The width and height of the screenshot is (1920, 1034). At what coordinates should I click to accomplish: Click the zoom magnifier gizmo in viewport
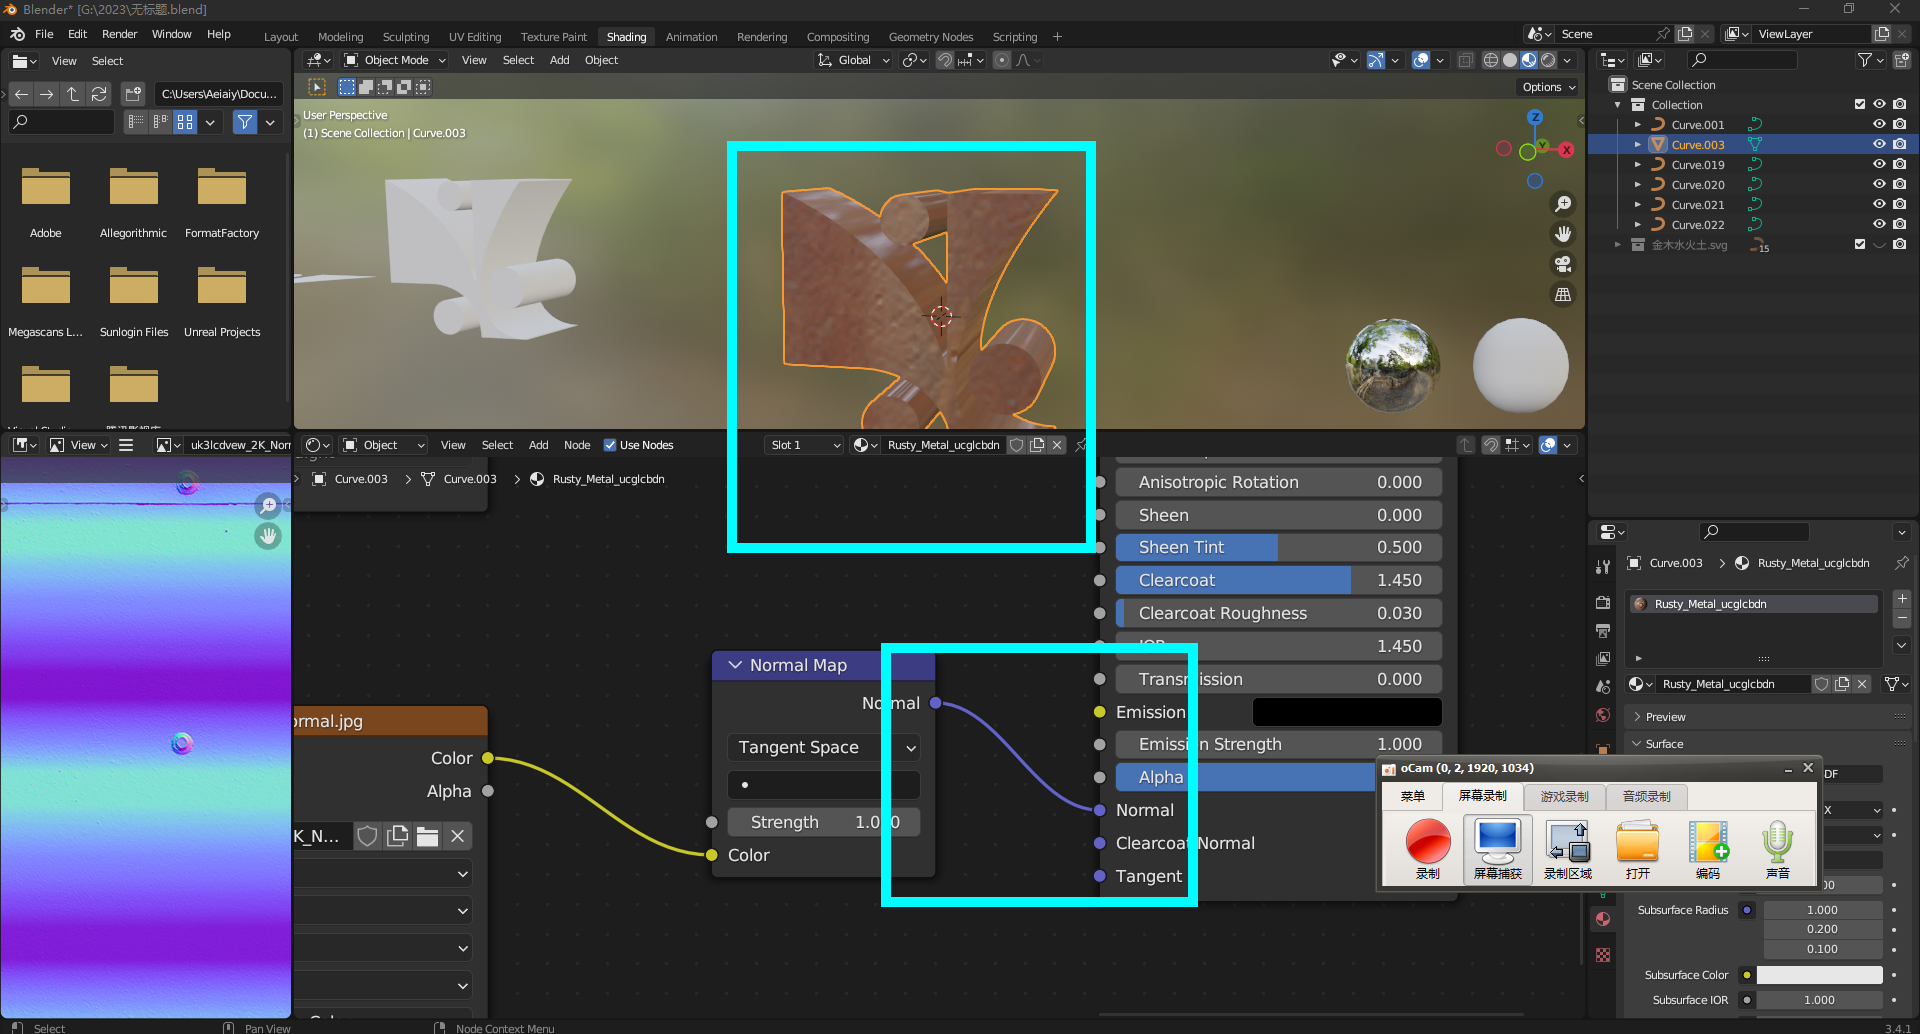pos(1562,204)
